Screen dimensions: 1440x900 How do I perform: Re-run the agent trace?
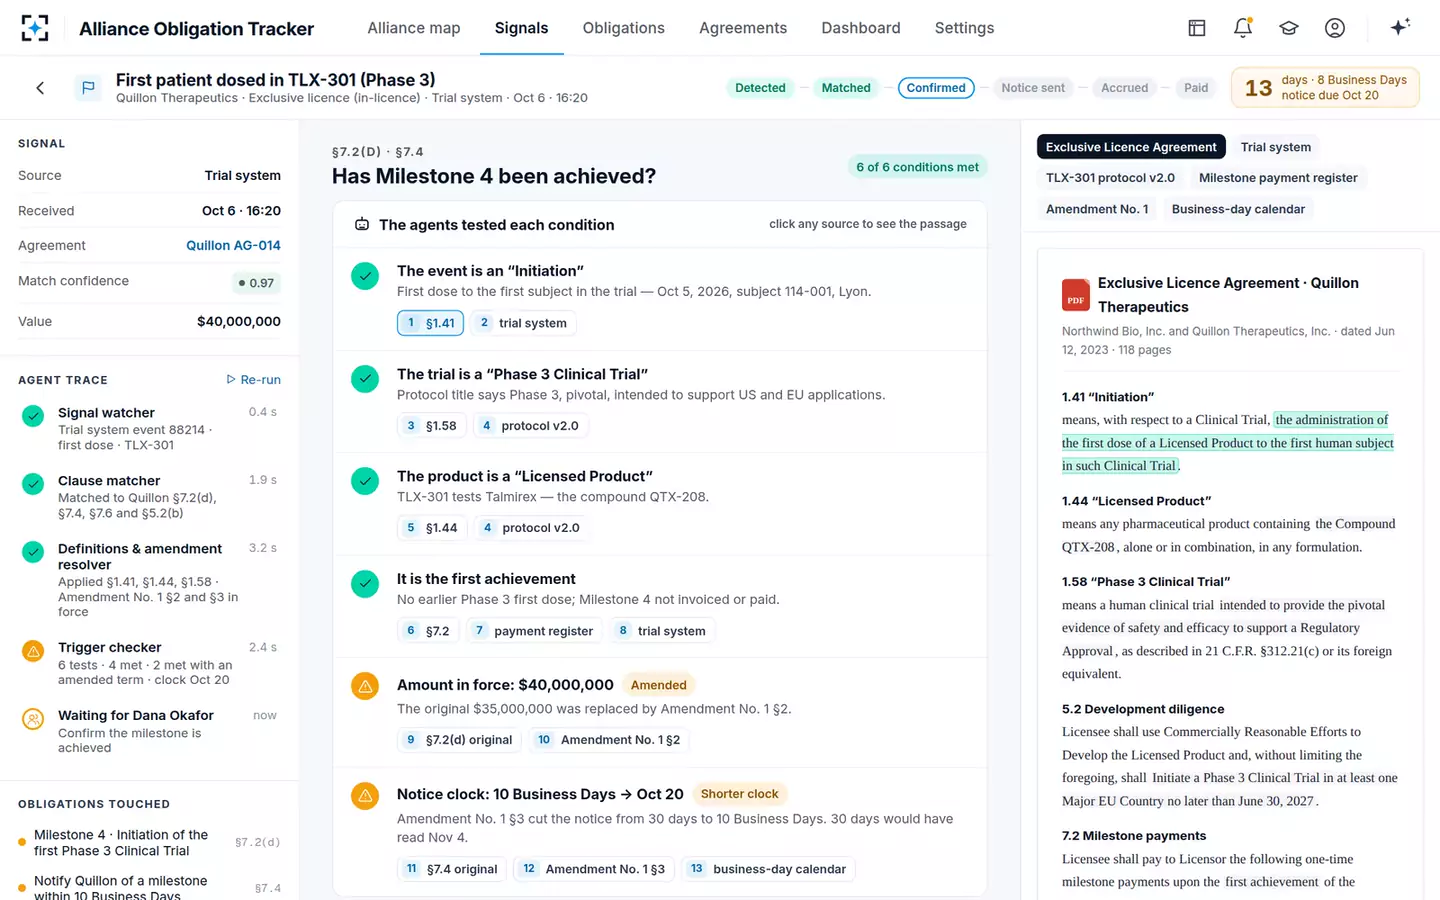tap(254, 380)
